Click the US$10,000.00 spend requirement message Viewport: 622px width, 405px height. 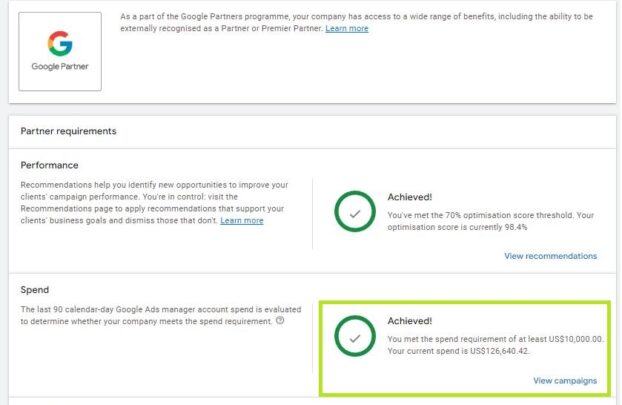pyautogui.click(x=495, y=345)
